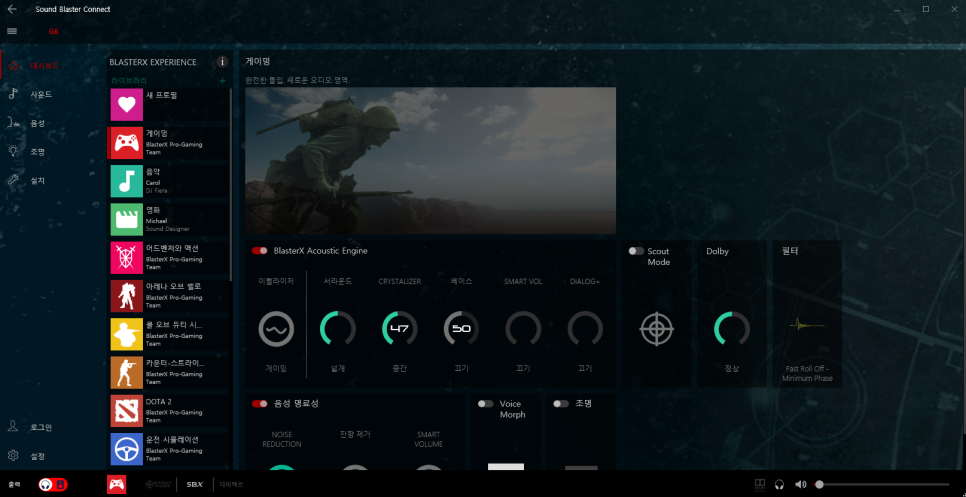Screen dimensions: 966x497
Task: Toggle the 음성 명료성 switch
Action: 259,403
